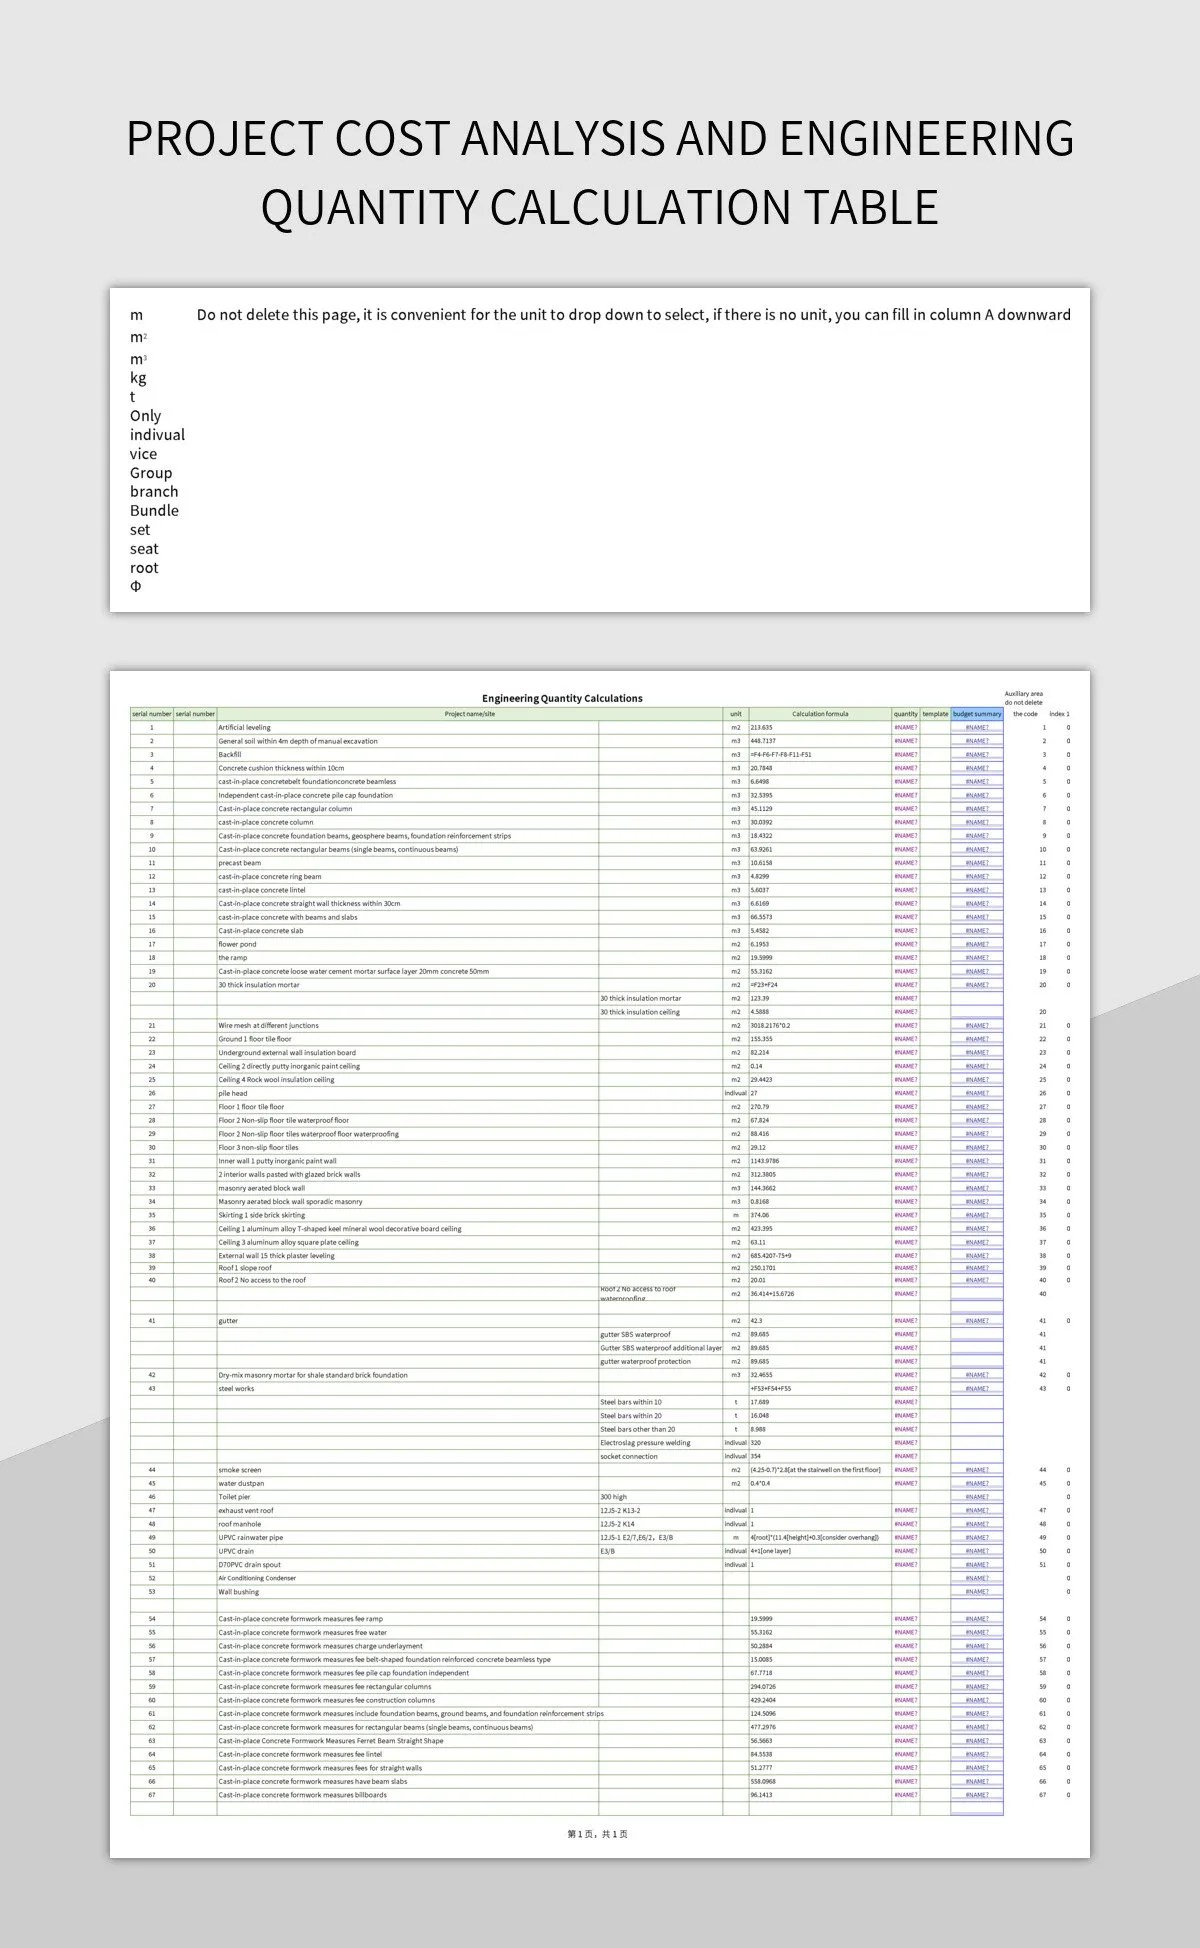Click the 'seat' unit entry
The image size is (1200, 1948).
144,549
